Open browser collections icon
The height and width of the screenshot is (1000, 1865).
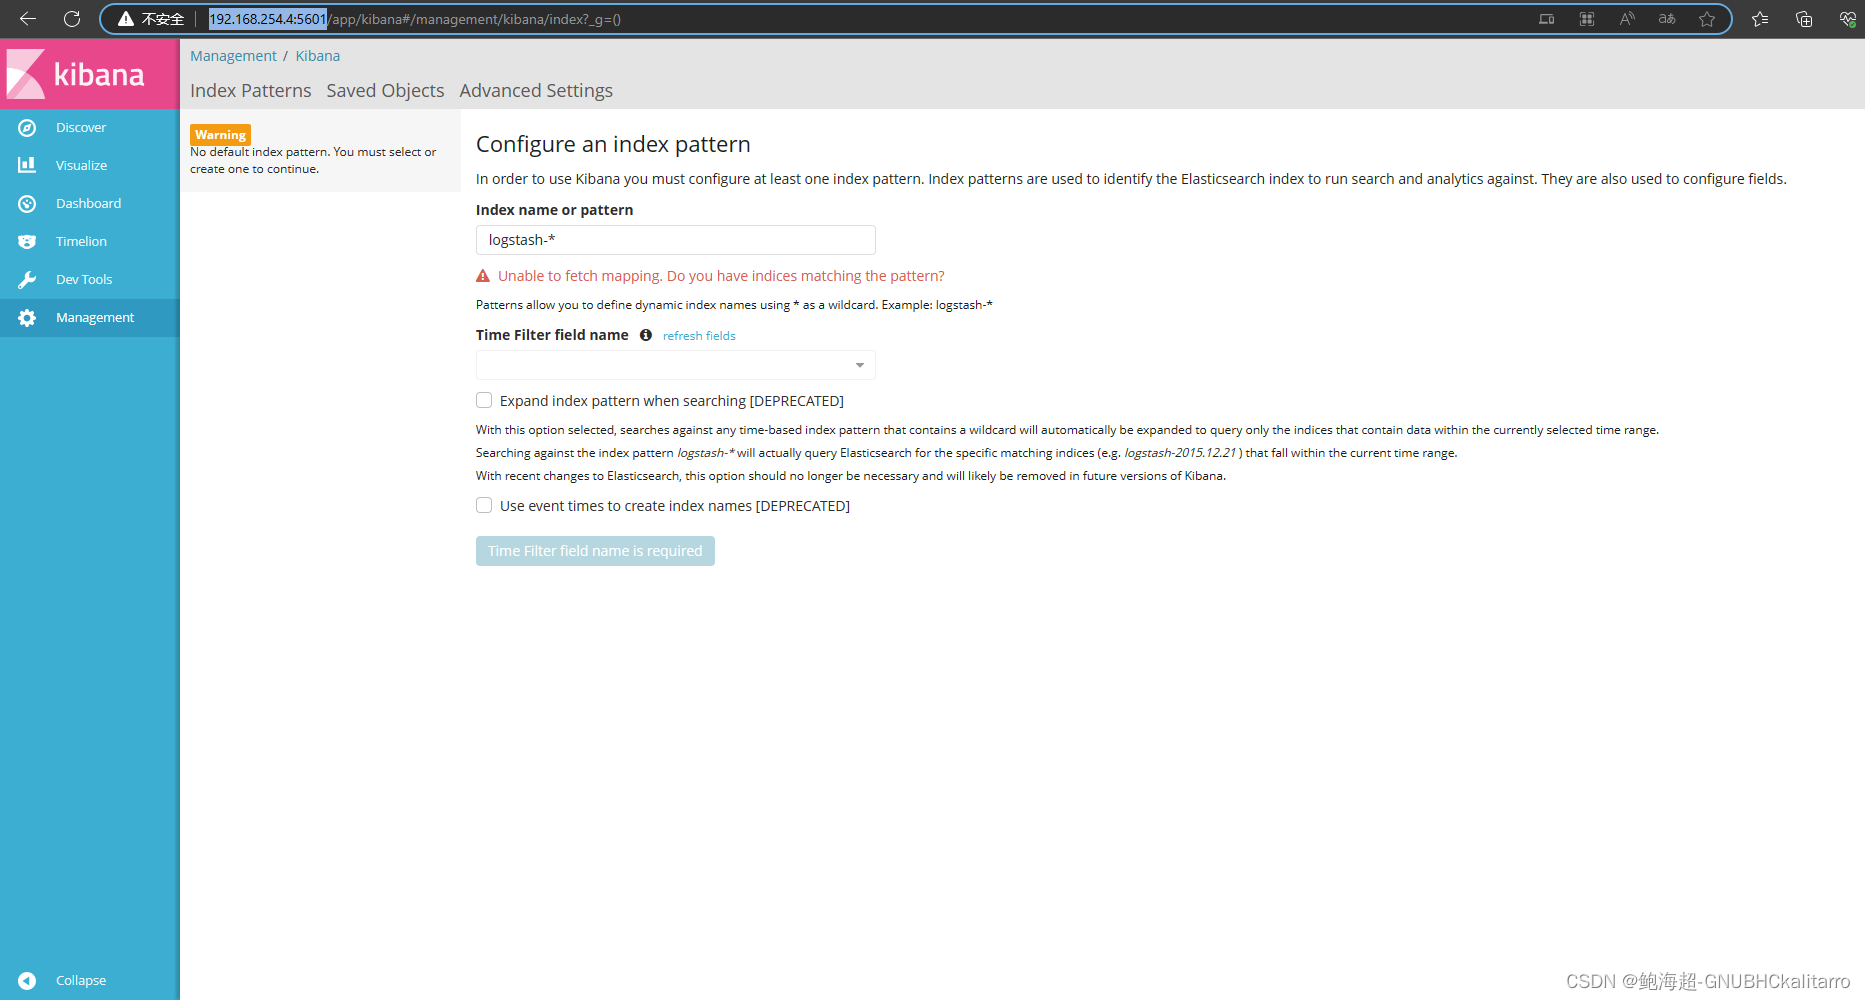click(x=1804, y=19)
